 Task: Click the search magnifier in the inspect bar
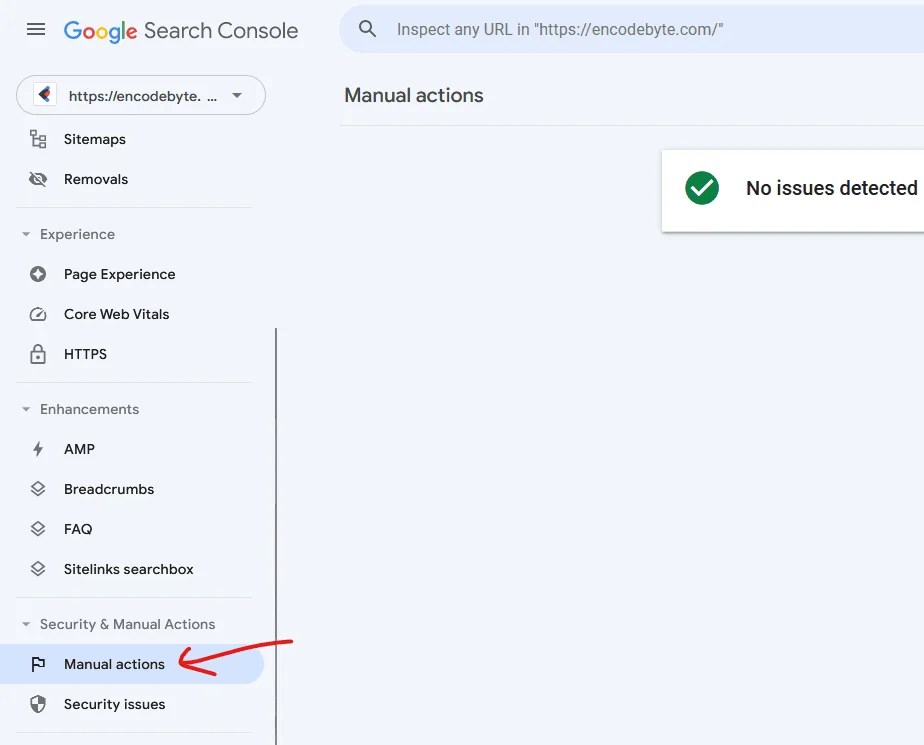click(367, 29)
